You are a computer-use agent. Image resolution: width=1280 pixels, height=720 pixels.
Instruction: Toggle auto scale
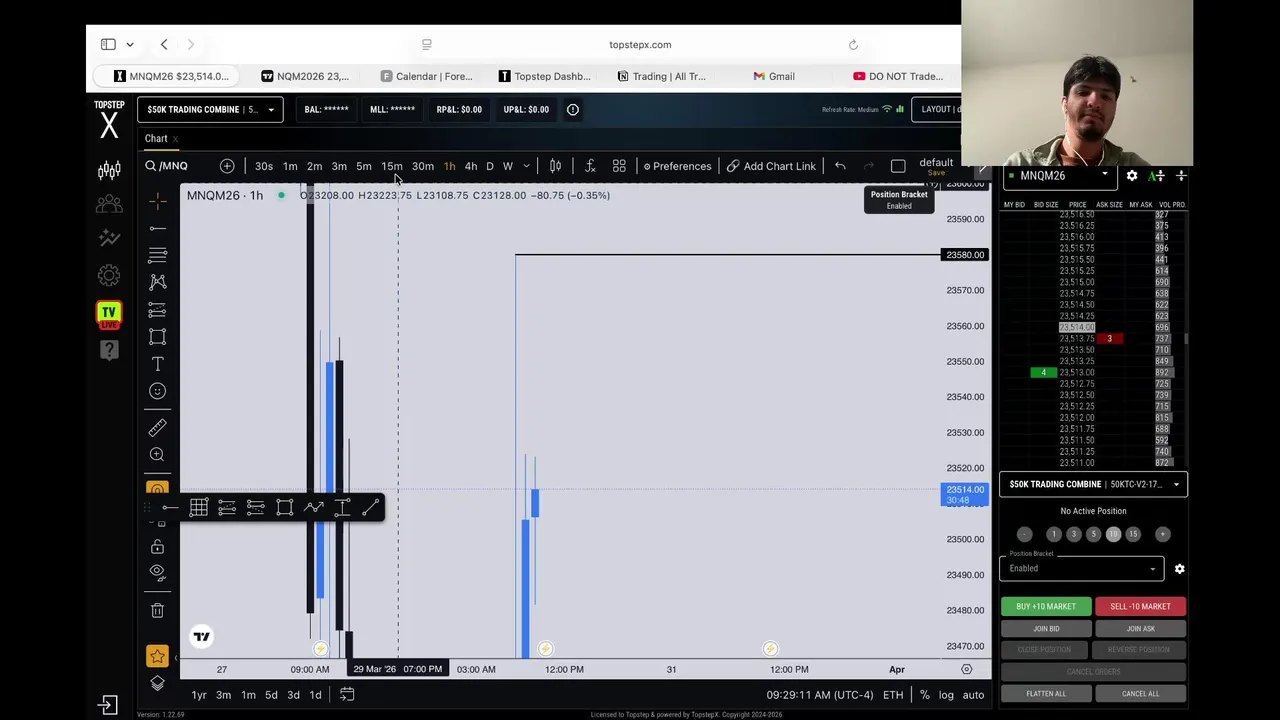[973, 695]
